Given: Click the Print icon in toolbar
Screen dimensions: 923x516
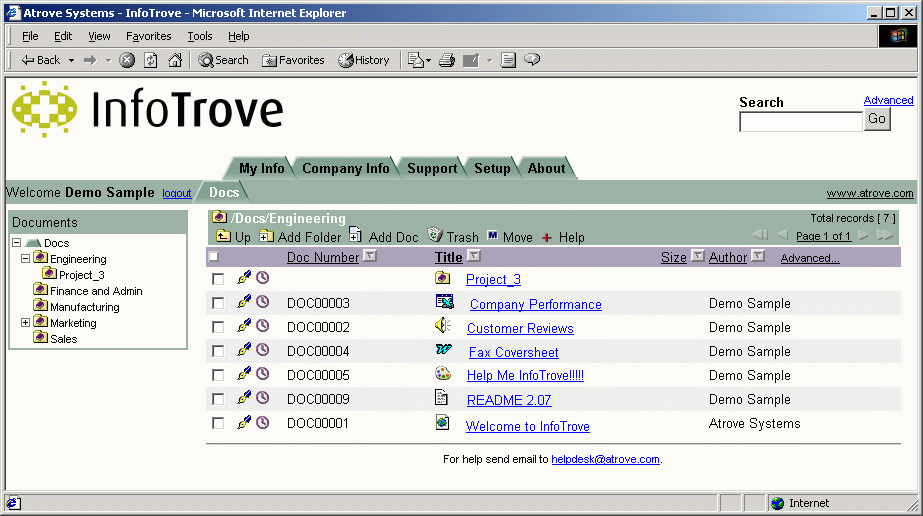Looking at the screenshot, I should click(447, 60).
